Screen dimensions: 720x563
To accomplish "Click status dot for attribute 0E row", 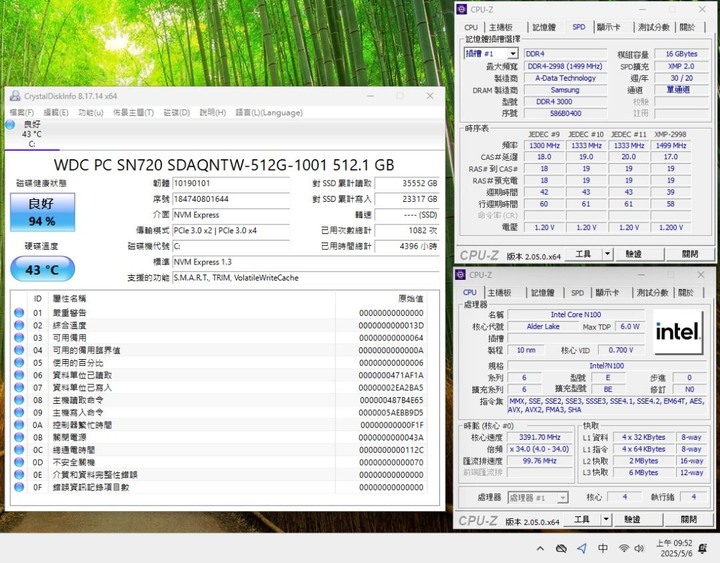I will 19,474.
